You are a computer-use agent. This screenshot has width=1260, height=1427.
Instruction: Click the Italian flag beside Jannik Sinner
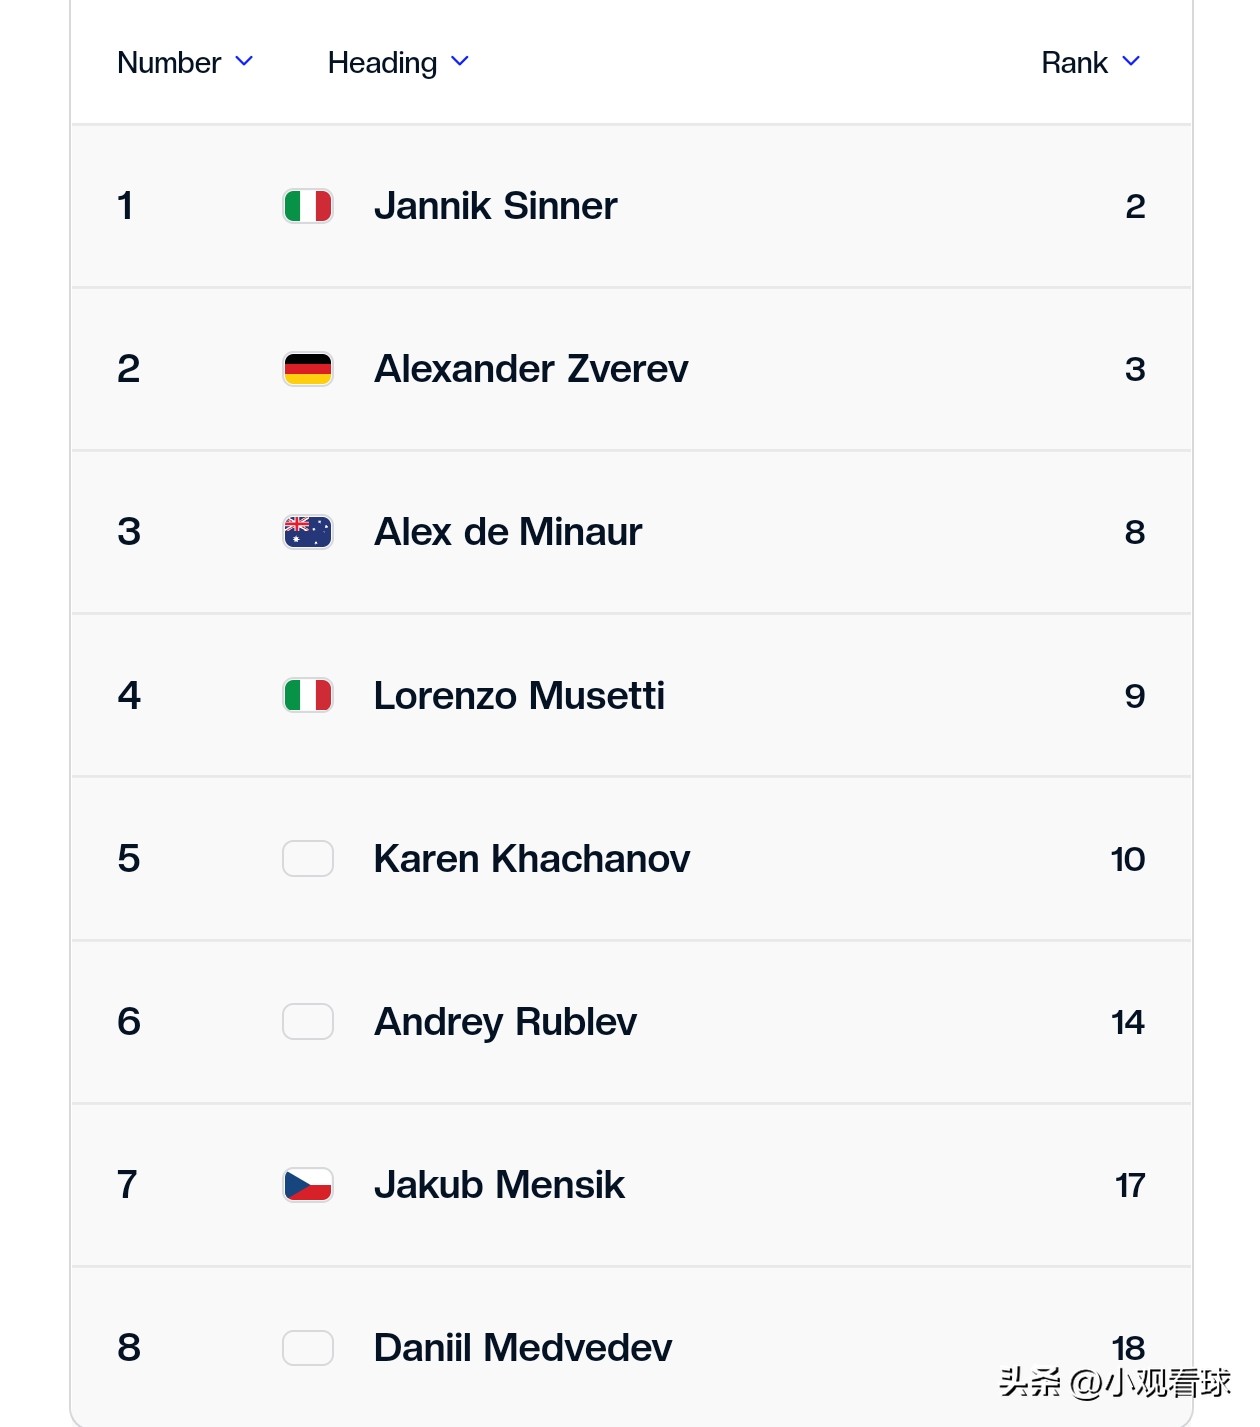(x=308, y=206)
